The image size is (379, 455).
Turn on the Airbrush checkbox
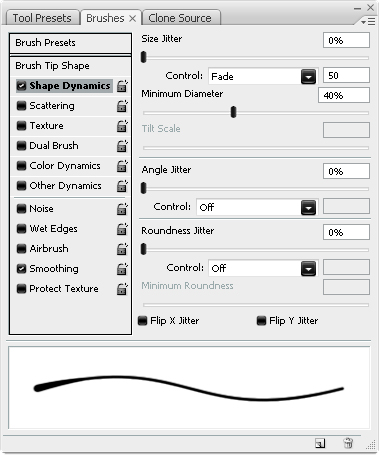click(21, 249)
